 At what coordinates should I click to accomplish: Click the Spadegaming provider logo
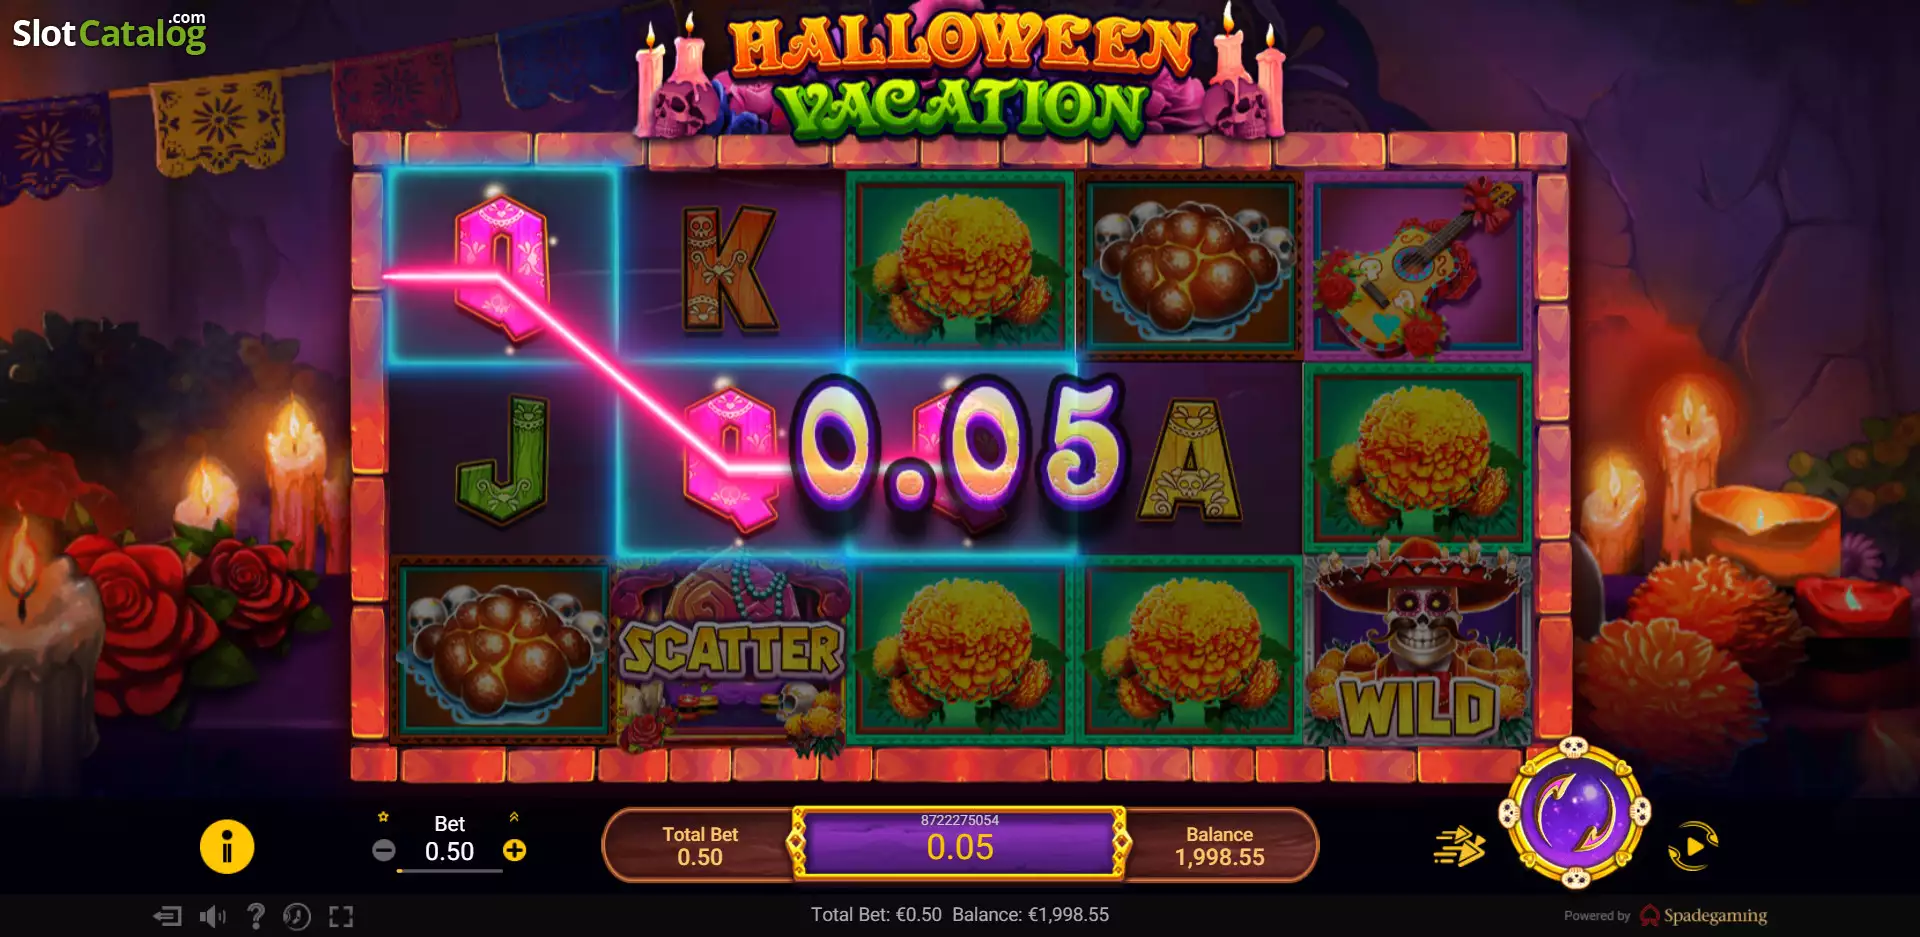(1703, 915)
